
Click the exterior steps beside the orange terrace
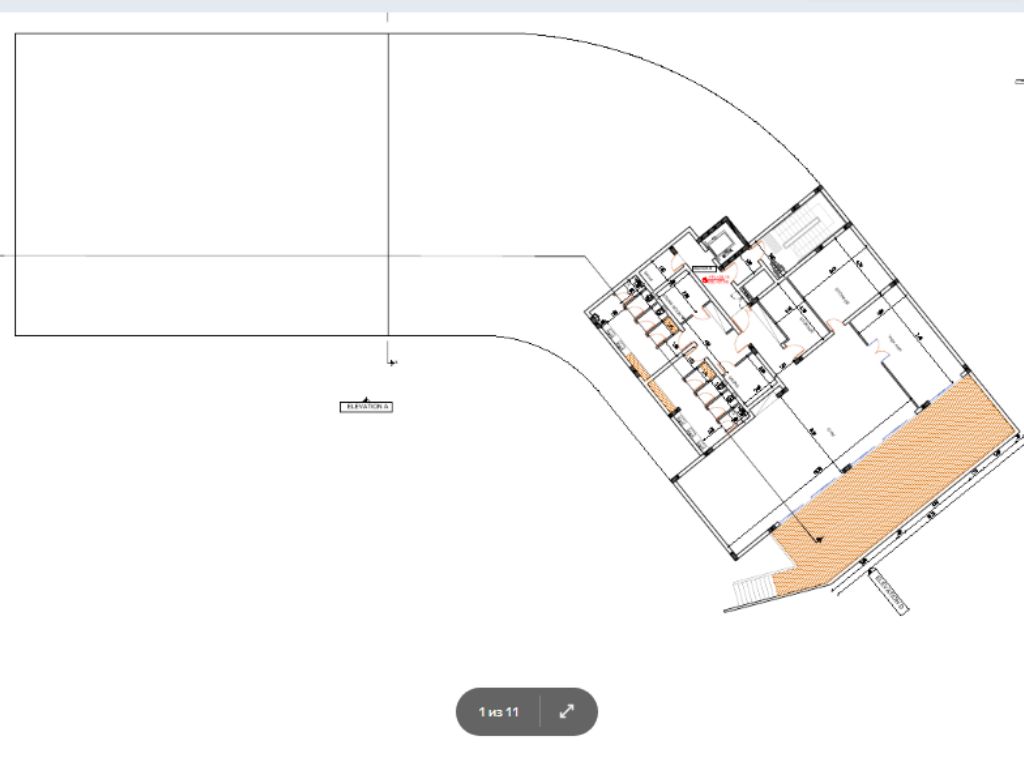coord(750,593)
